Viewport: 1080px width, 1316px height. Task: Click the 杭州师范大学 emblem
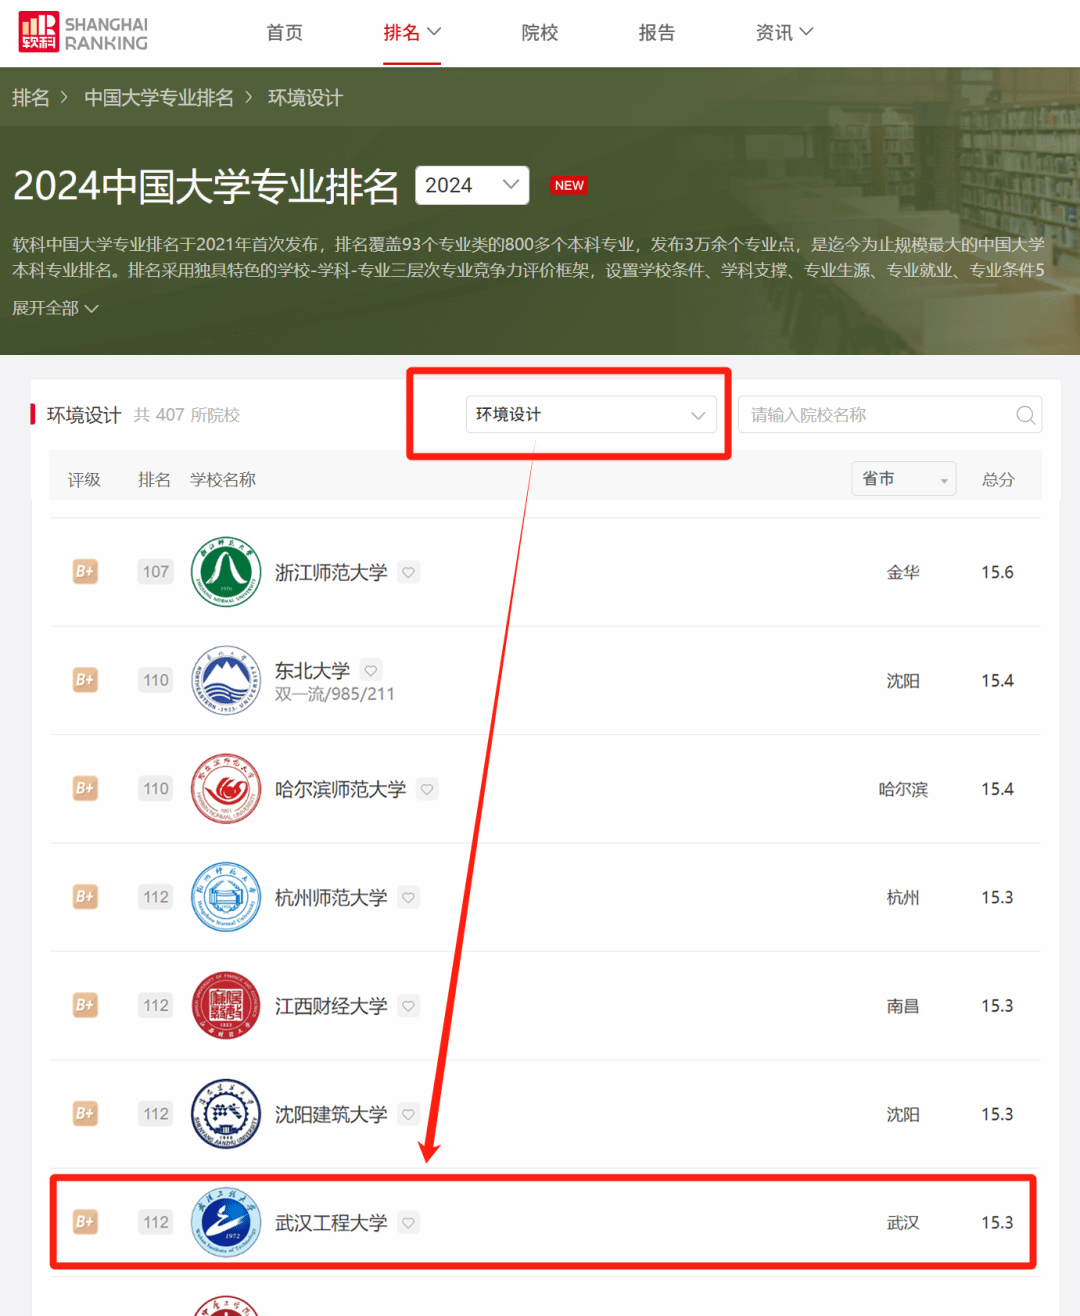(x=226, y=897)
